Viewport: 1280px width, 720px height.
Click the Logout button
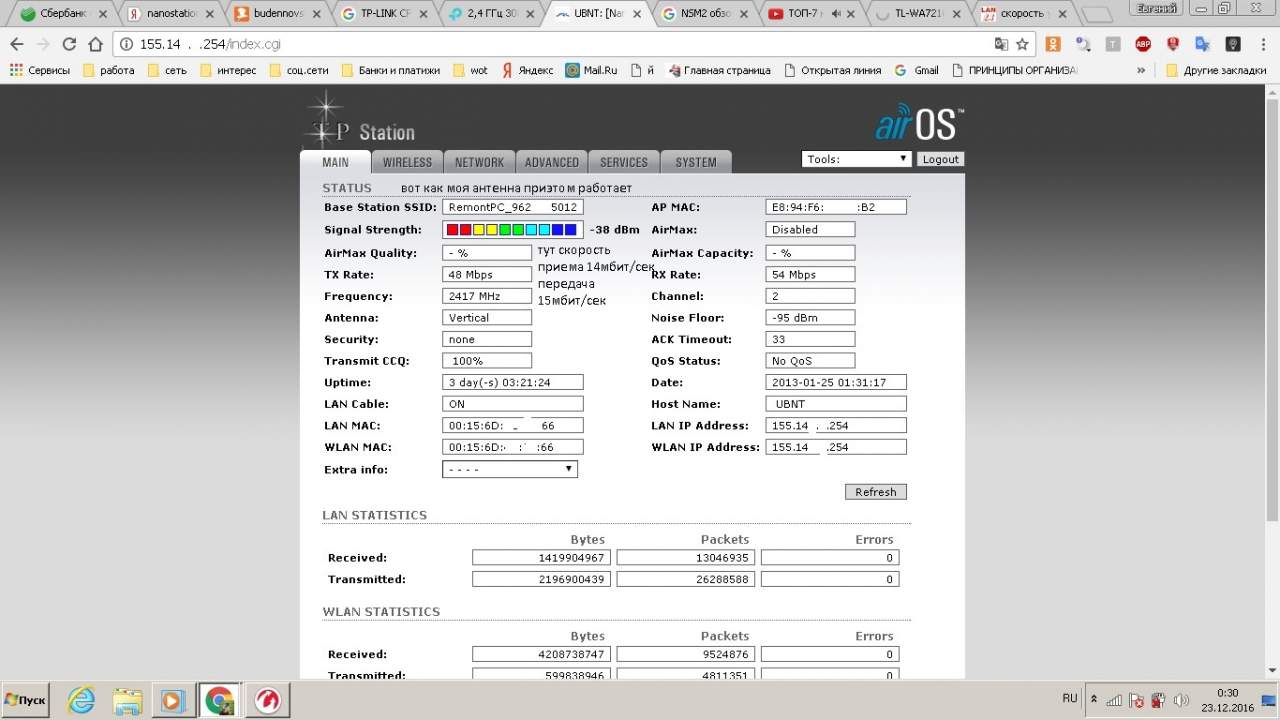coord(940,159)
